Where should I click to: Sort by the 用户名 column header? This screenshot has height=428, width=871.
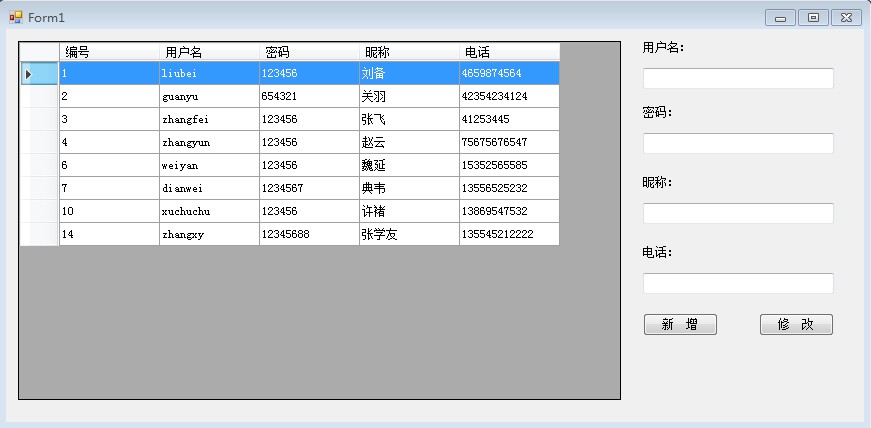(x=209, y=52)
